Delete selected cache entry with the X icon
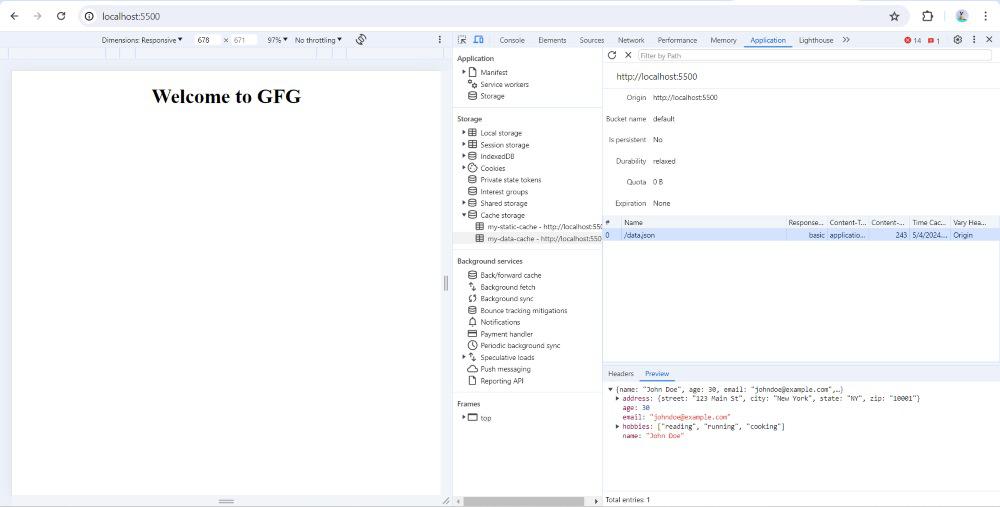Screen dimensions: 1000x507 (628, 55)
